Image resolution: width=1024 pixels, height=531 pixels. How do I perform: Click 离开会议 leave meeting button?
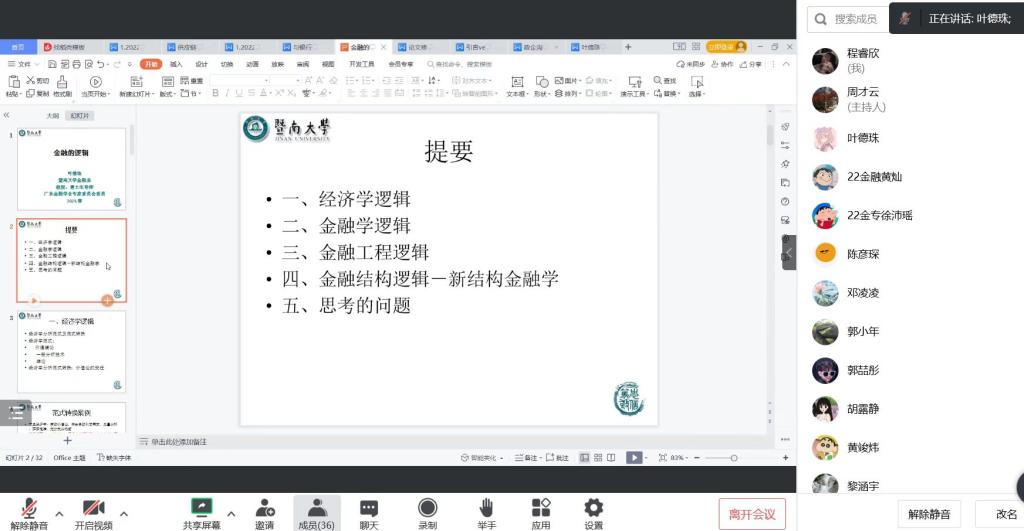pyautogui.click(x=752, y=514)
